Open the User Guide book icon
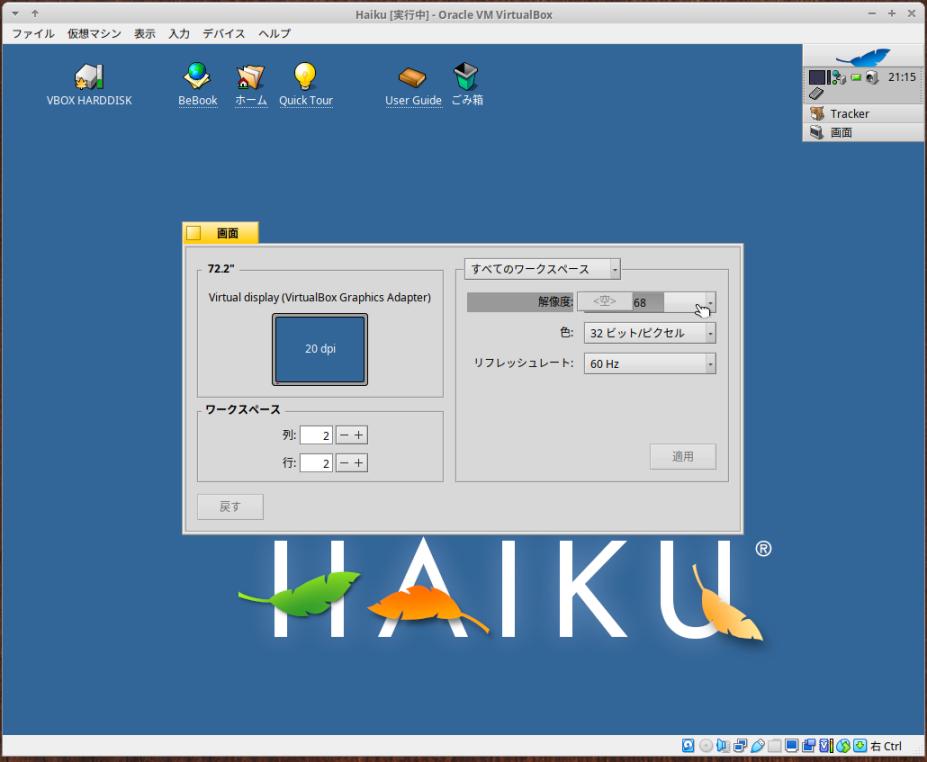The width and height of the screenshot is (927, 762). click(x=412, y=77)
